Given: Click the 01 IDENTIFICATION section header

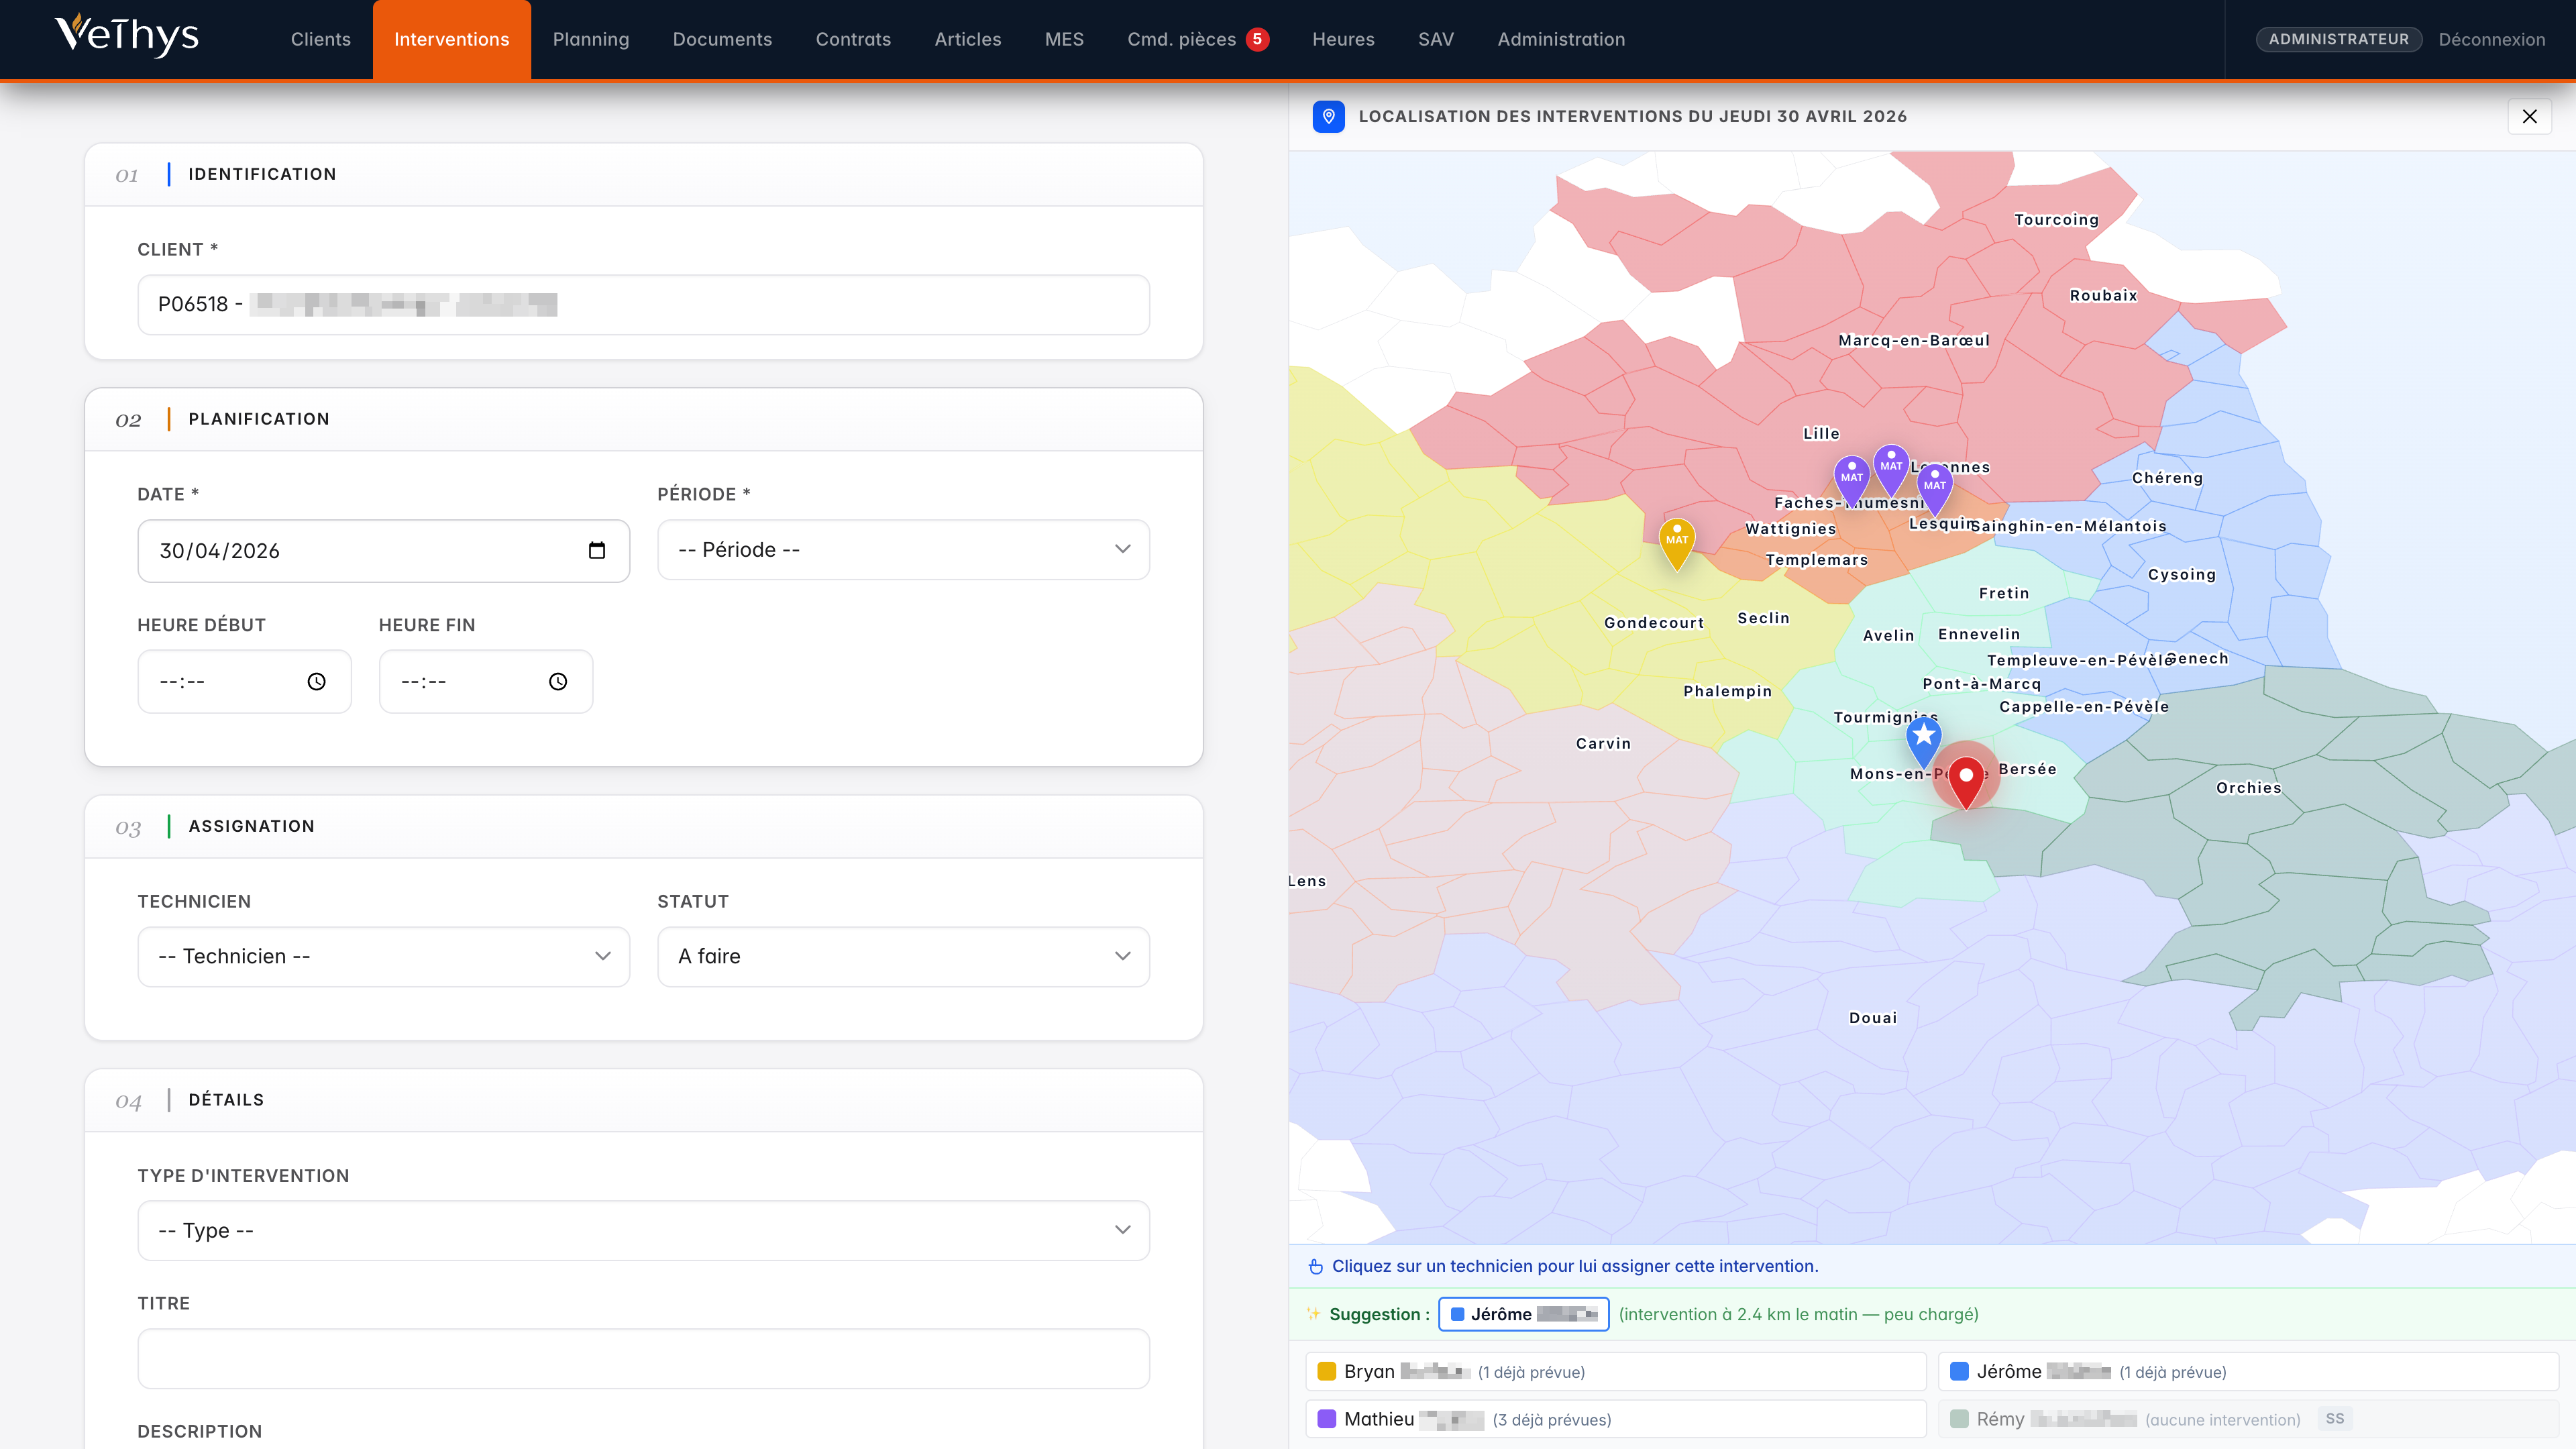Looking at the screenshot, I should pos(643,174).
